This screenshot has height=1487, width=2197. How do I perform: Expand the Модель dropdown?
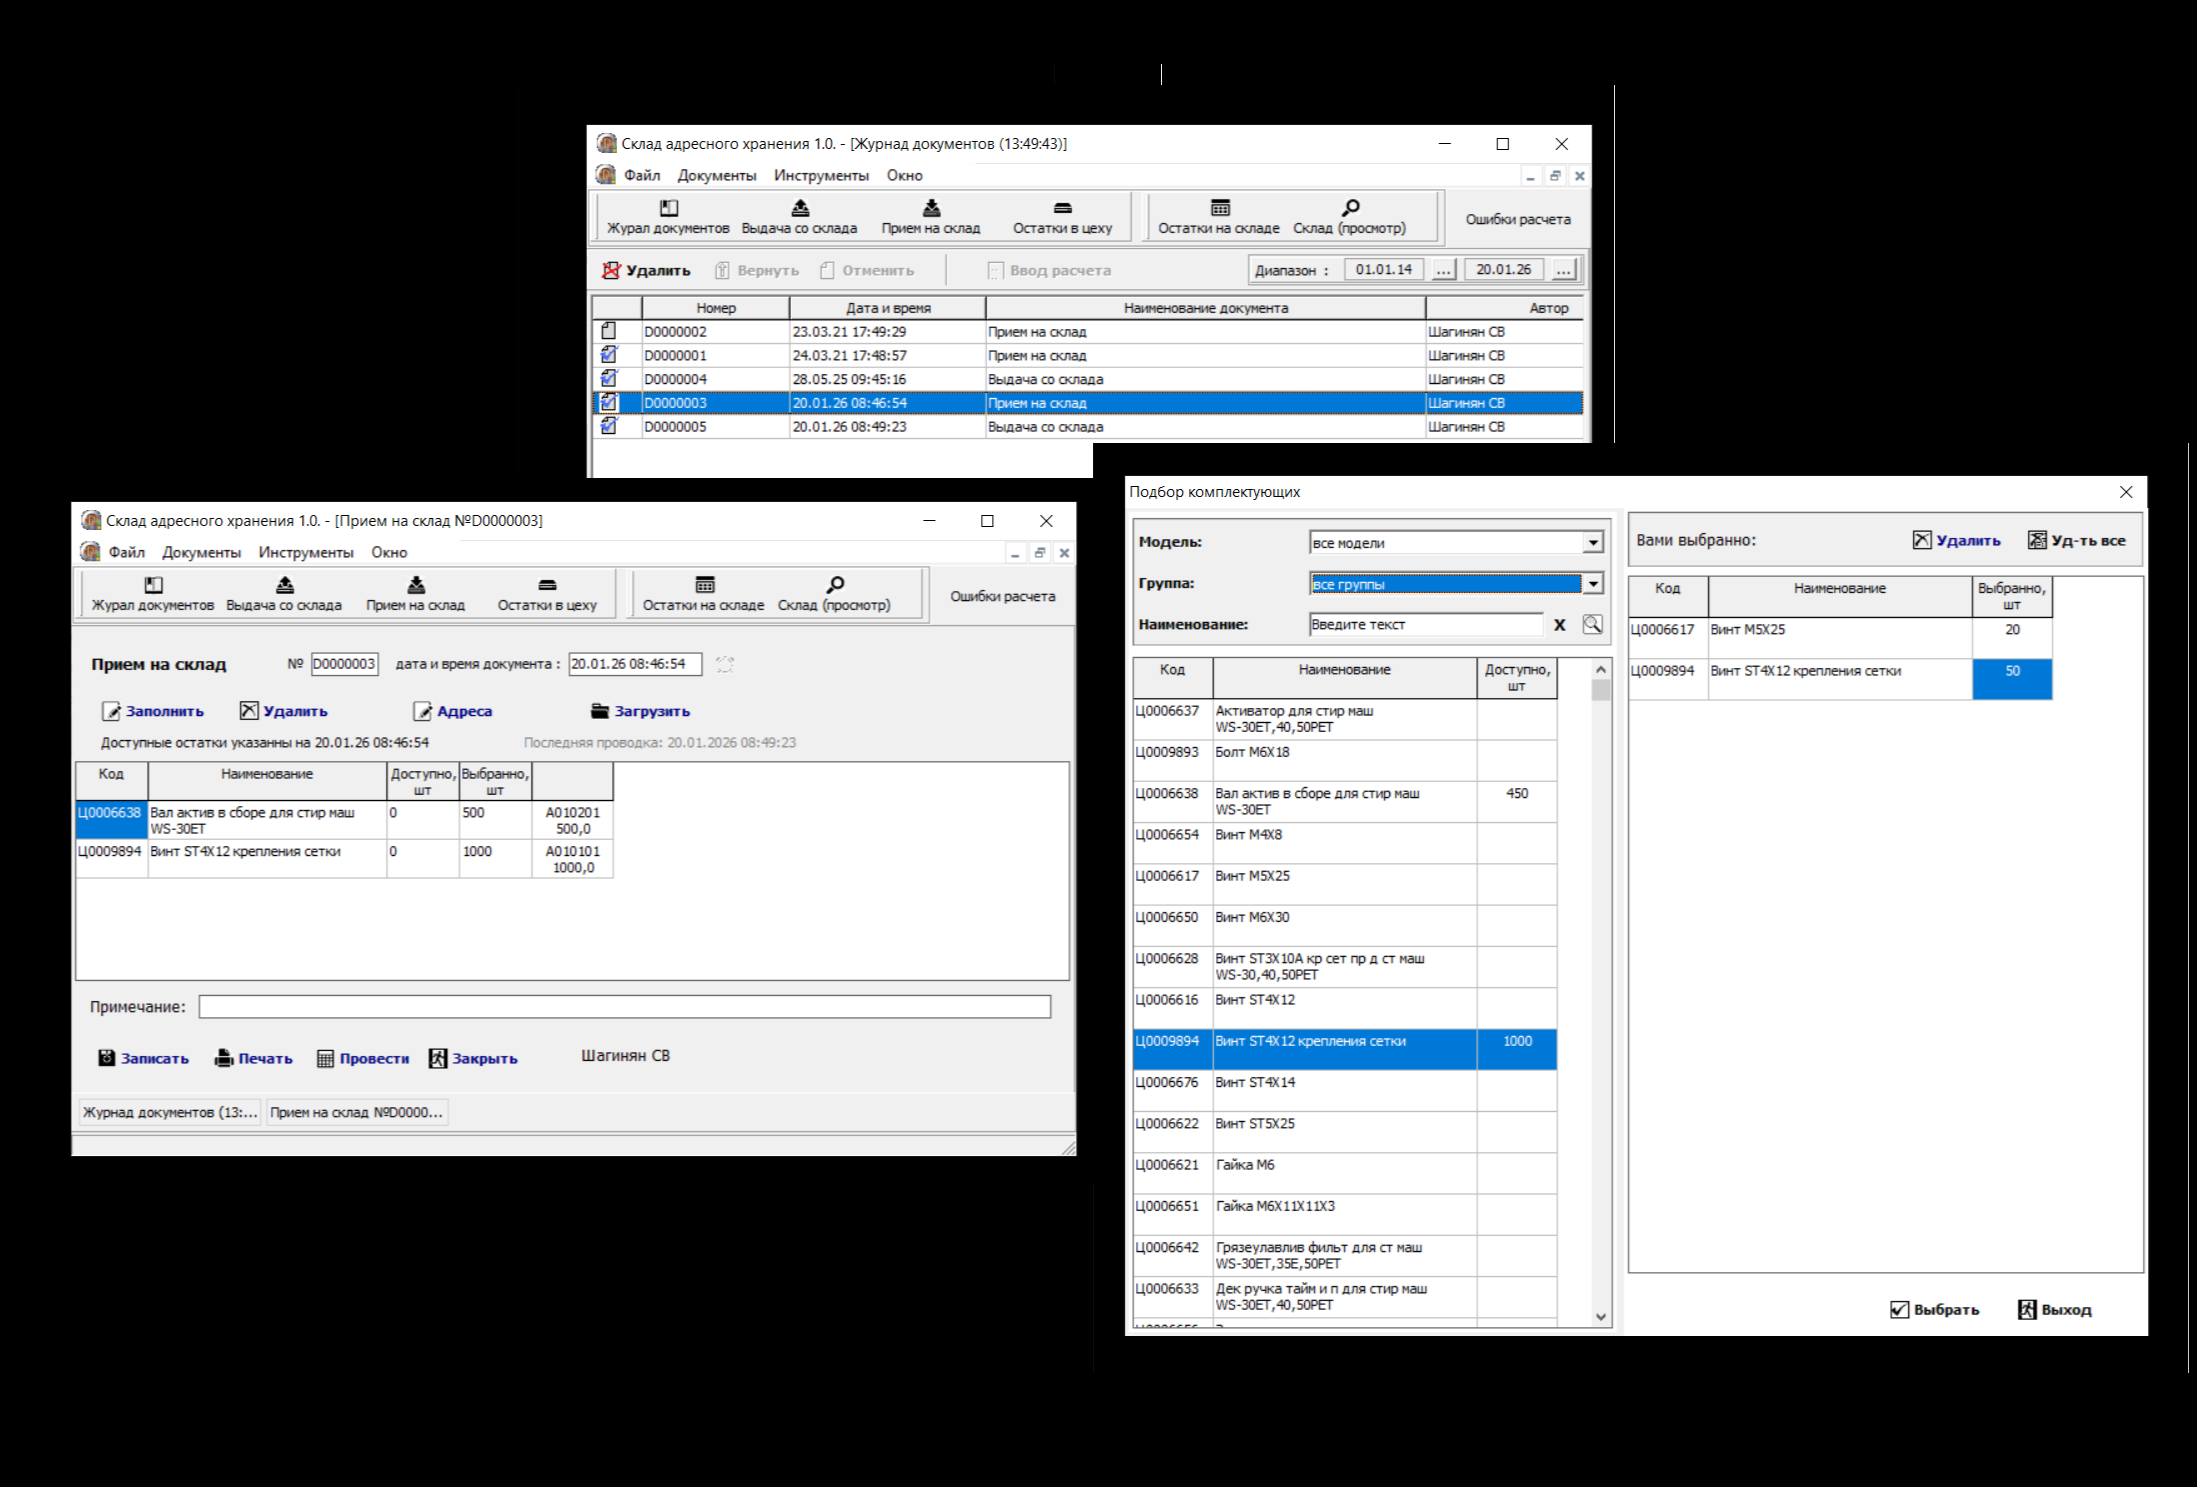1593,542
